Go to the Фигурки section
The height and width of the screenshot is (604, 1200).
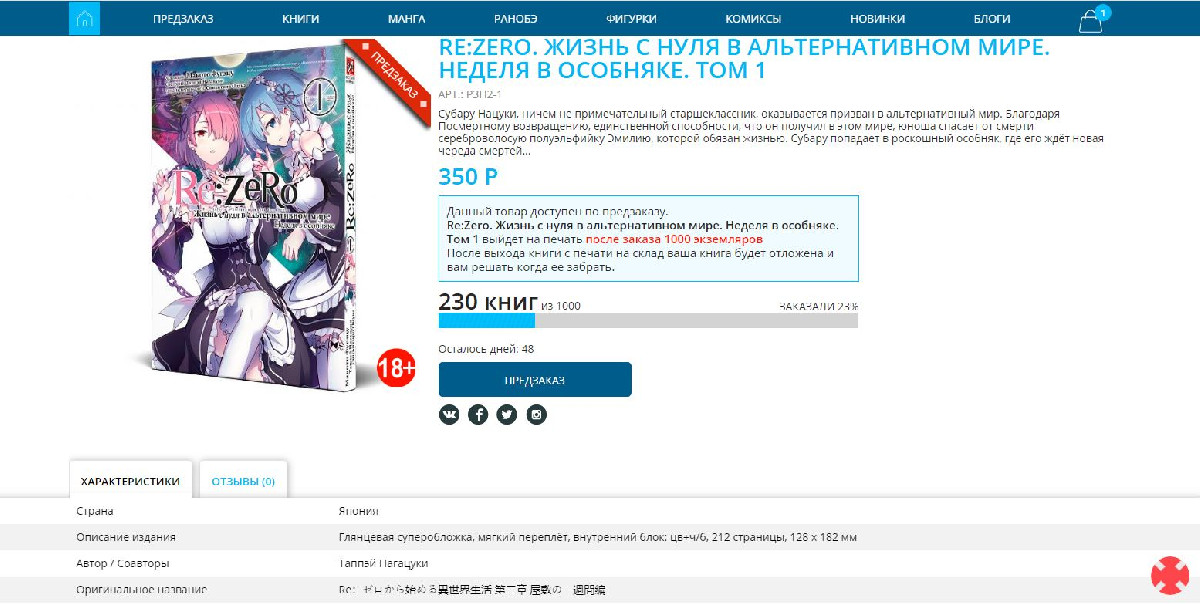click(x=631, y=19)
